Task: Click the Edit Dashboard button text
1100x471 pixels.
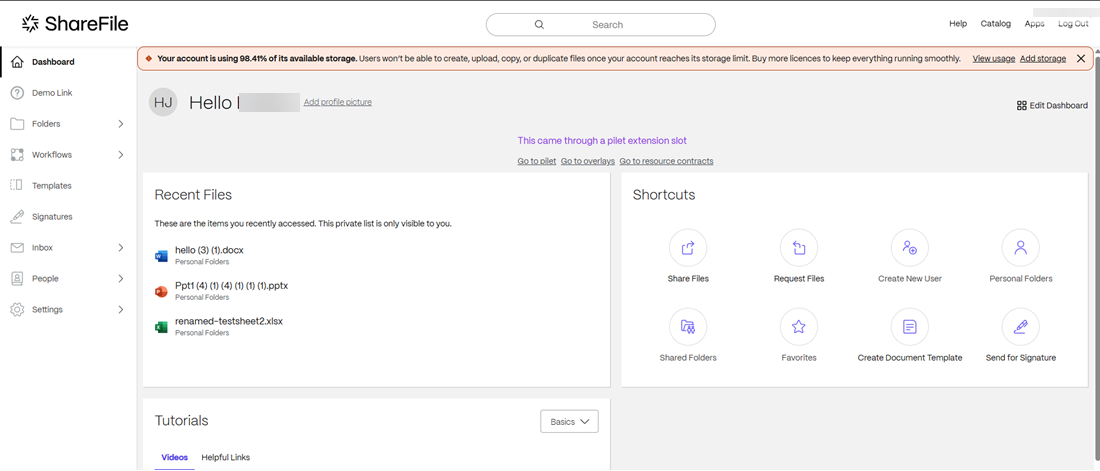Action: click(x=1059, y=106)
